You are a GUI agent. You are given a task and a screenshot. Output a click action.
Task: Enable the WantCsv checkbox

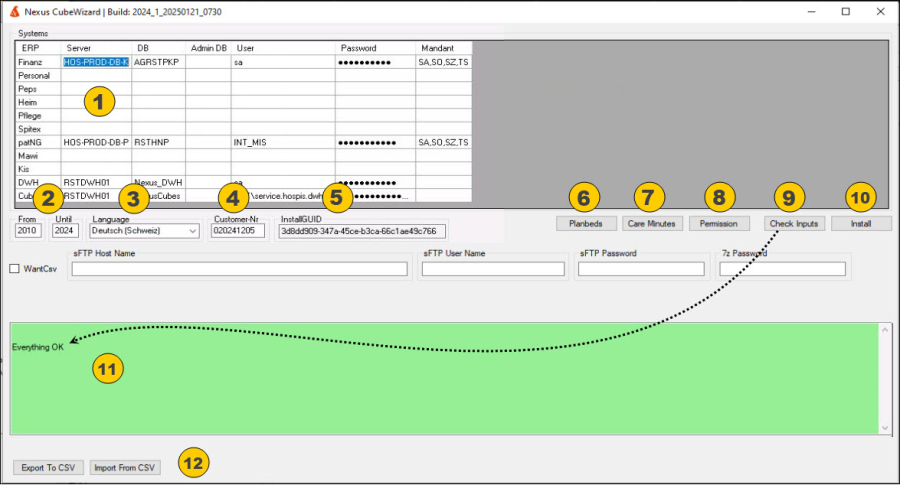coord(14,269)
